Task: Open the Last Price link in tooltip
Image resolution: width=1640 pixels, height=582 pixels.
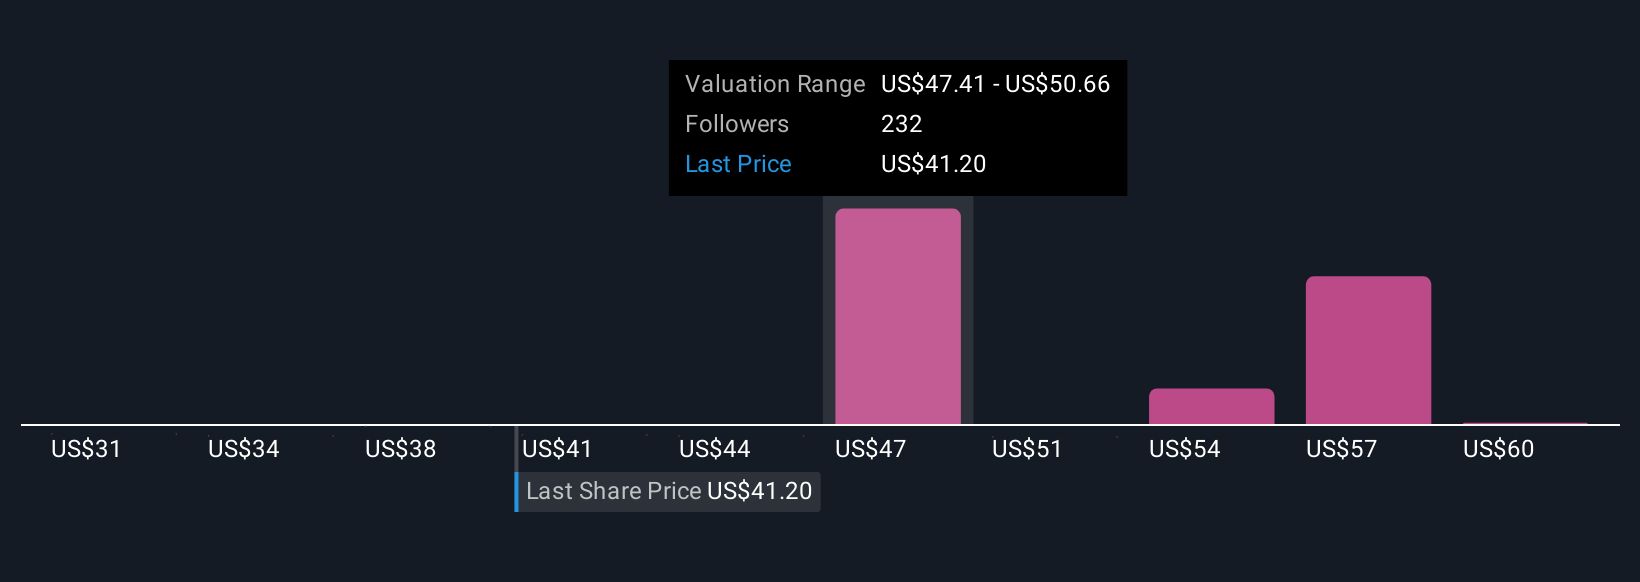Action: 738,164
